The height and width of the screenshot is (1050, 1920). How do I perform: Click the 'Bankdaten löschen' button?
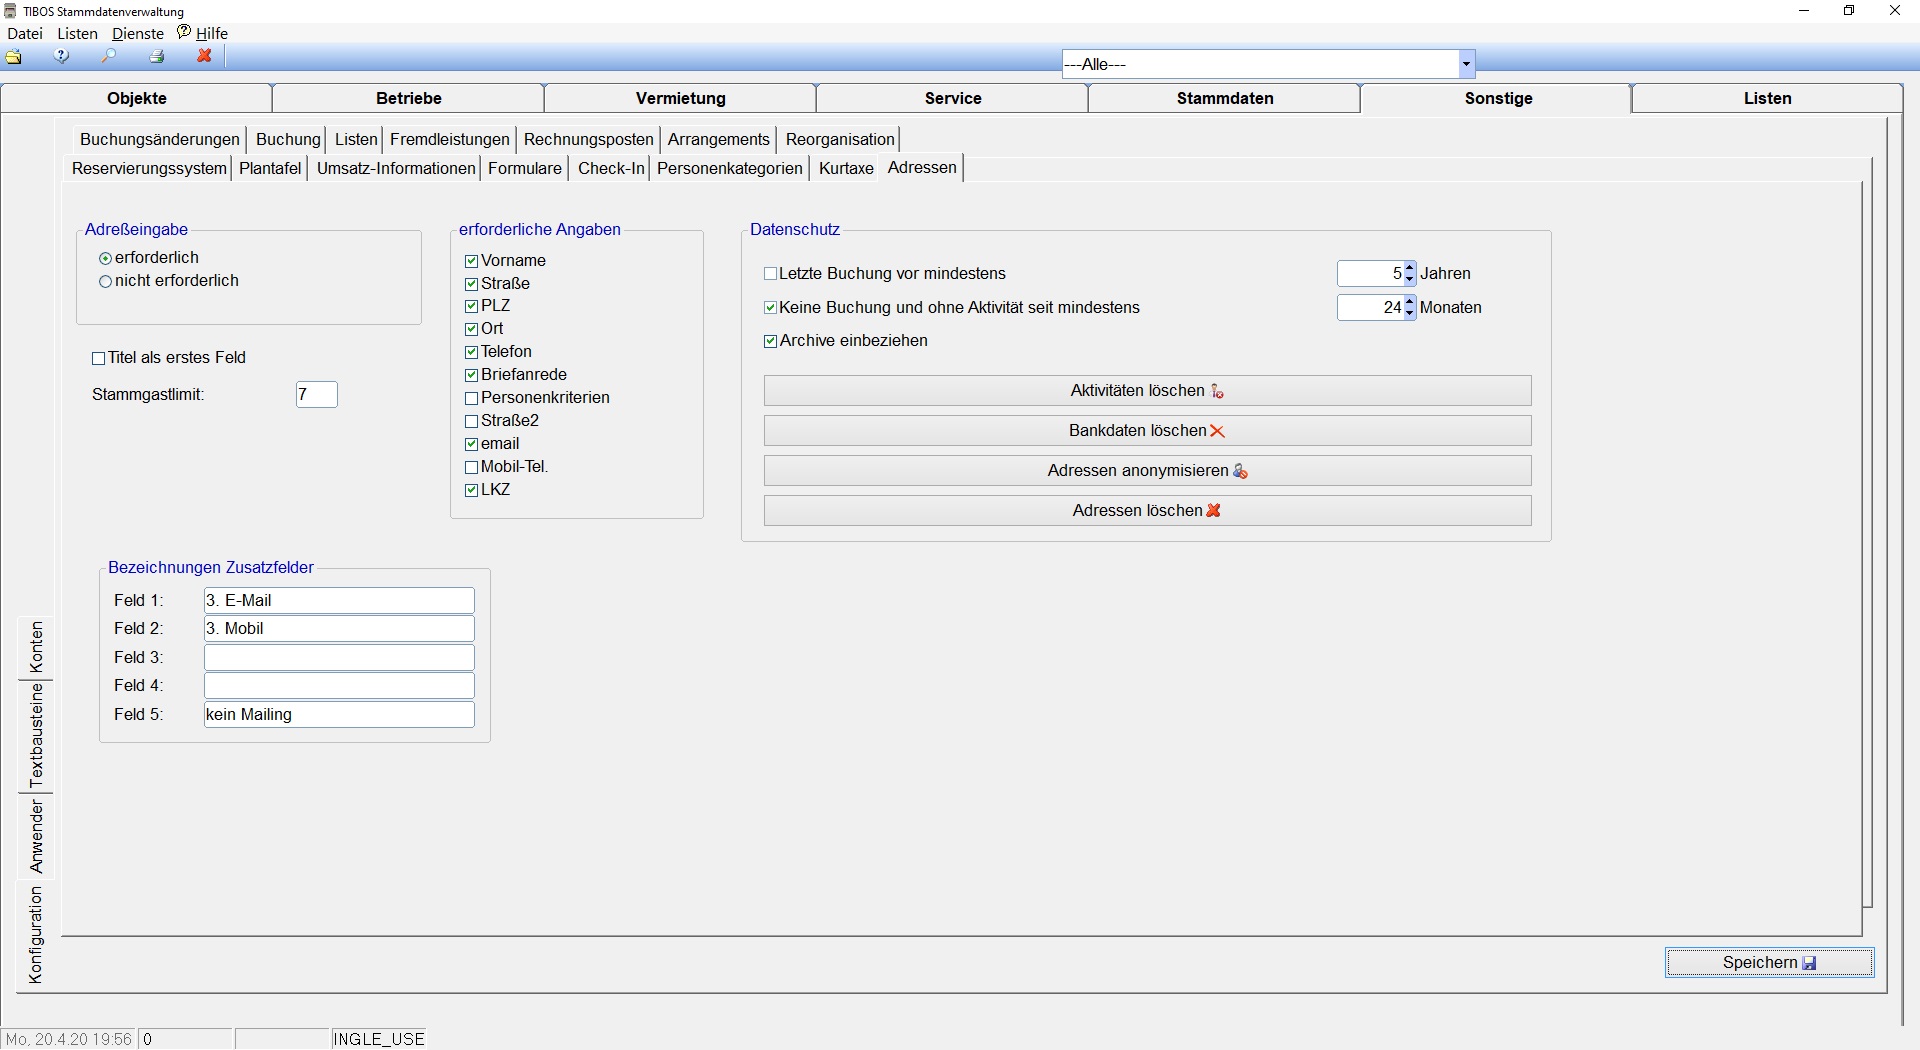tap(1147, 431)
